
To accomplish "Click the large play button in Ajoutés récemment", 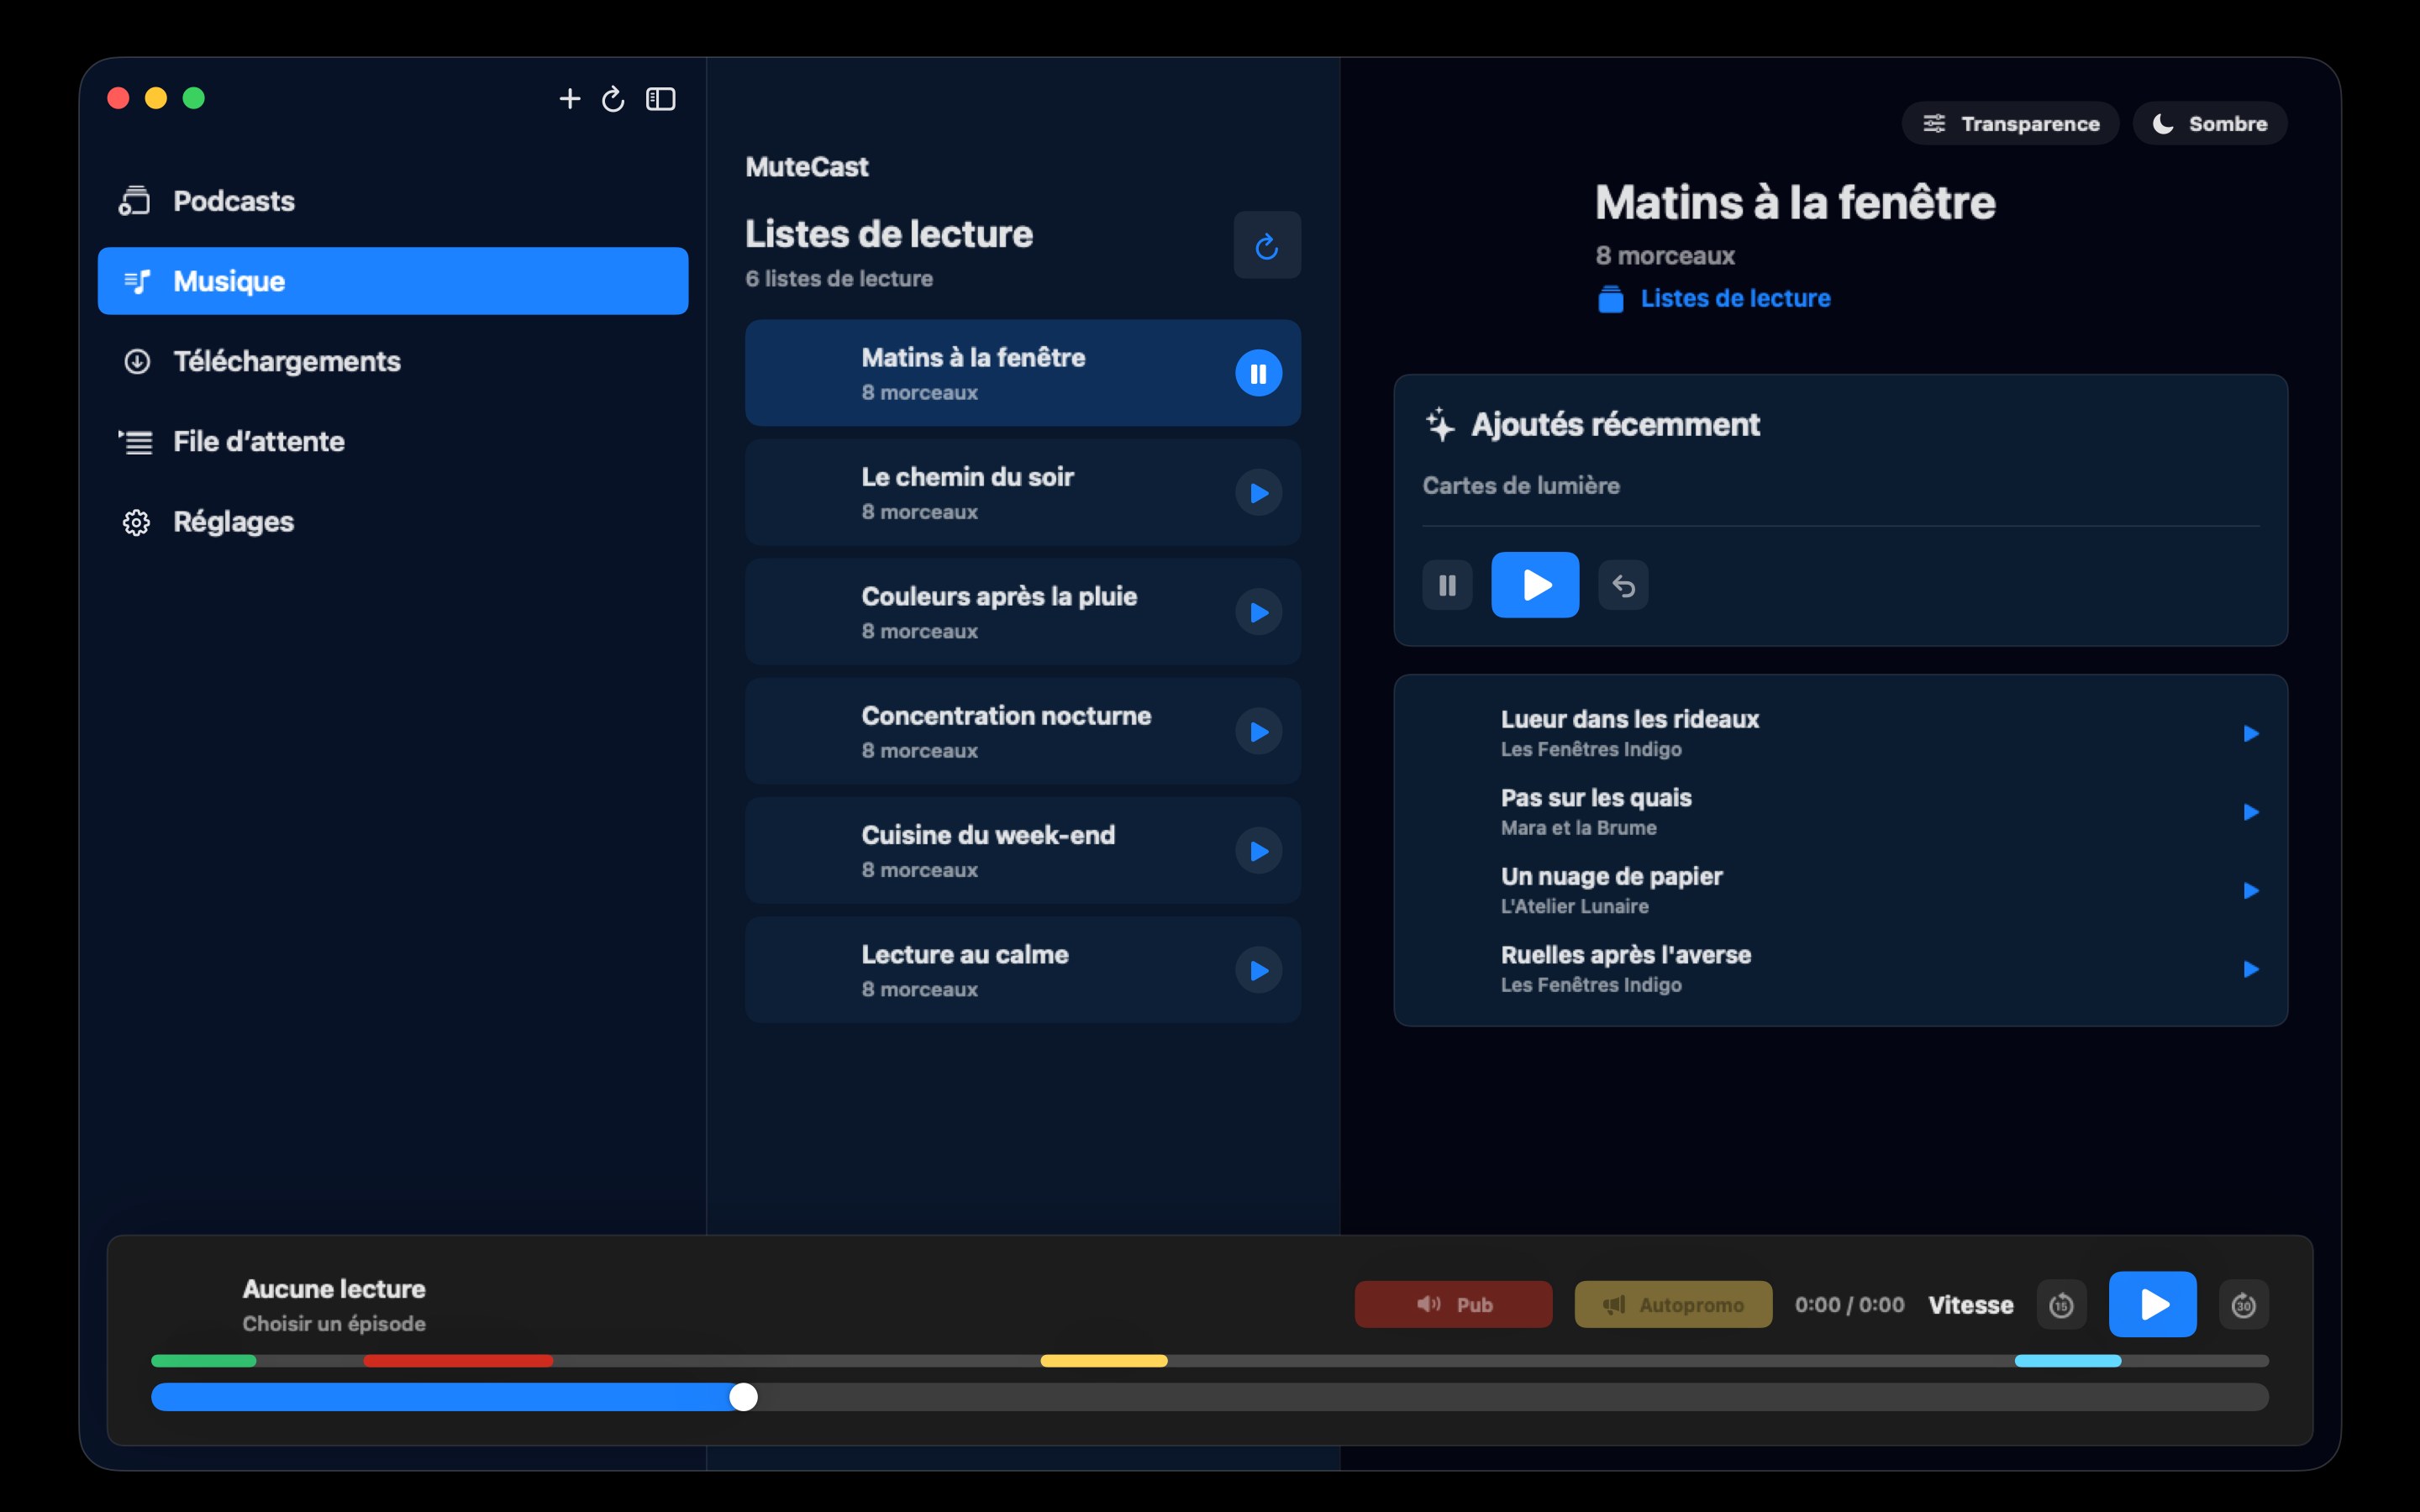I will pyautogui.click(x=1535, y=585).
